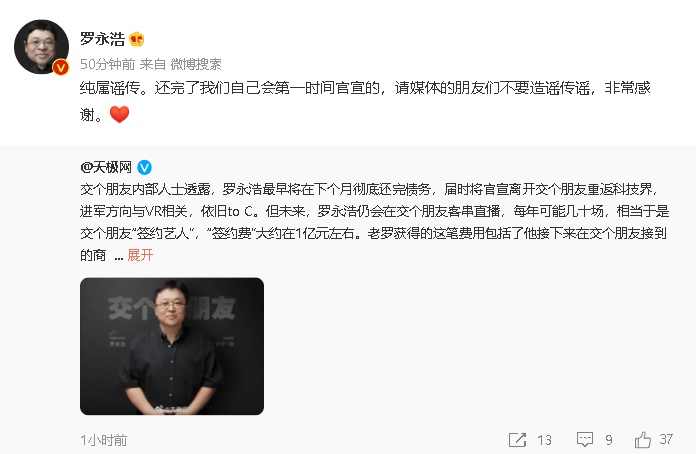
Task: Click the 微博搜索 source link
Action: [x=196, y=64]
